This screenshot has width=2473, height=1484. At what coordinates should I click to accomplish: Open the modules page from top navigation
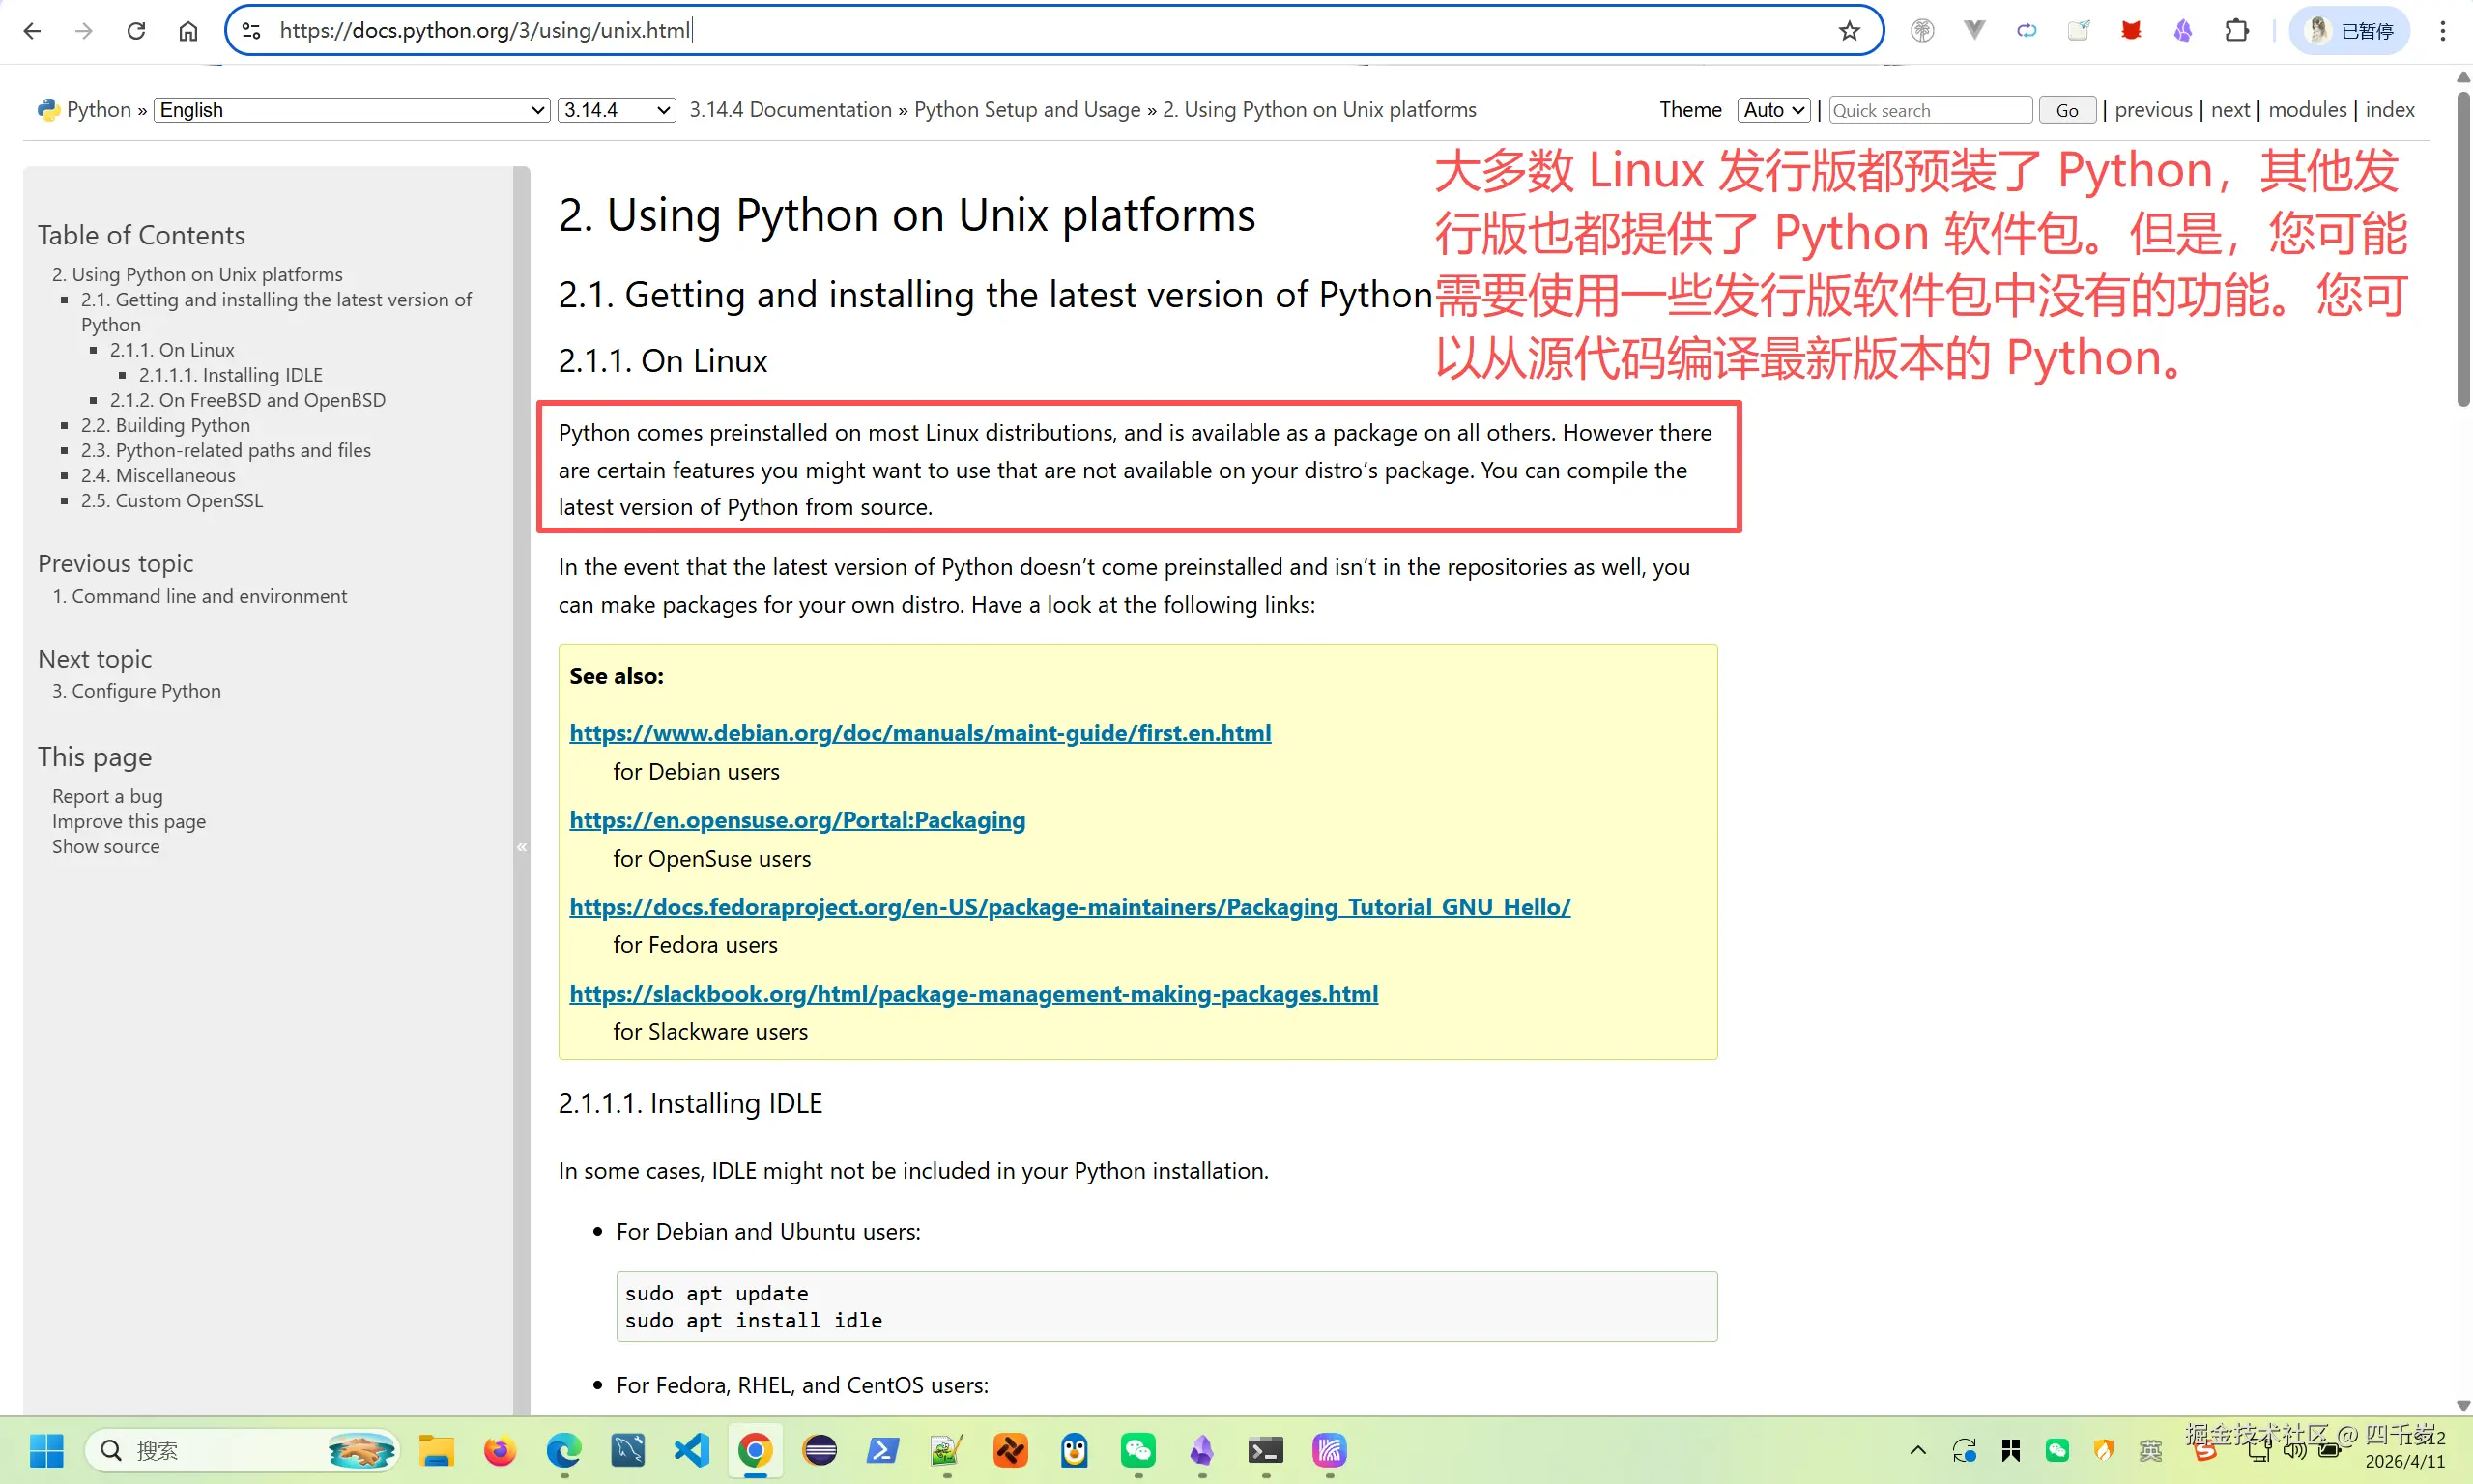pos(2307,110)
